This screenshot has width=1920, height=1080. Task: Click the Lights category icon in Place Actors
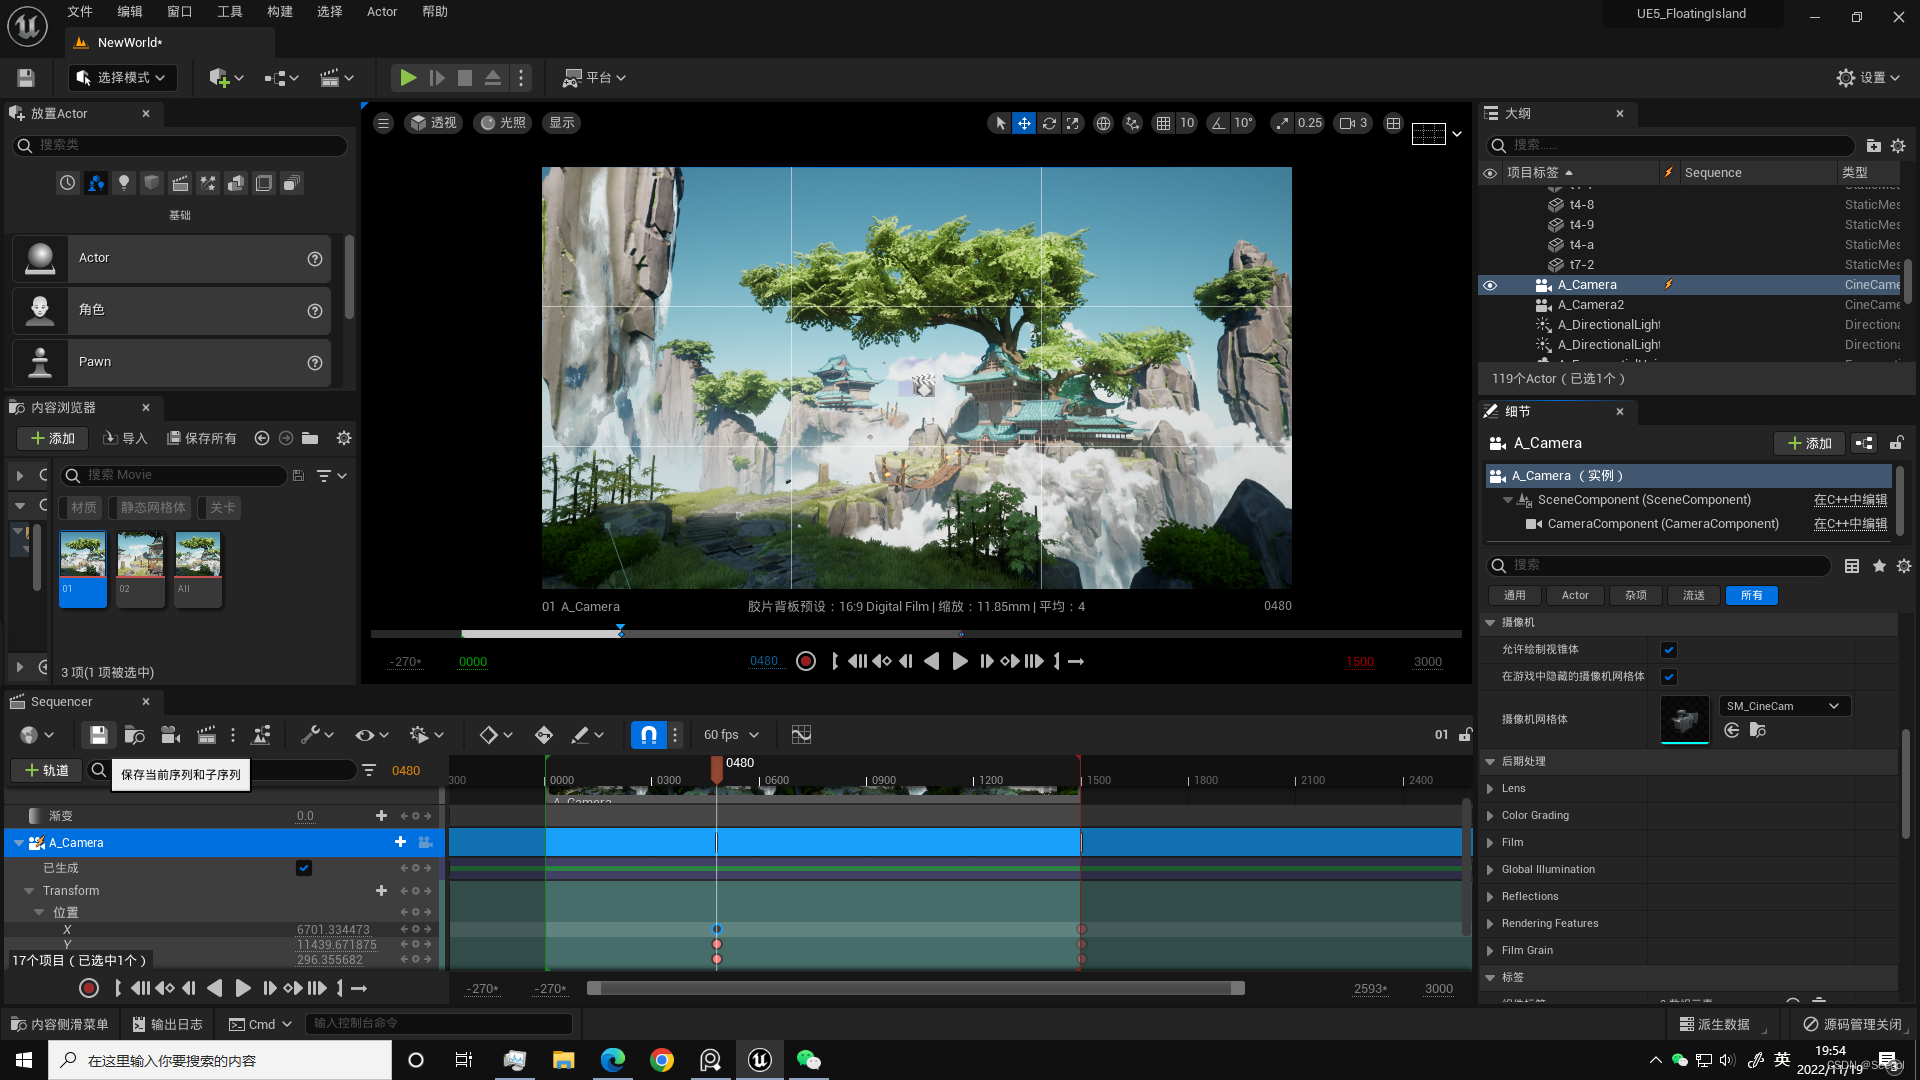124,183
